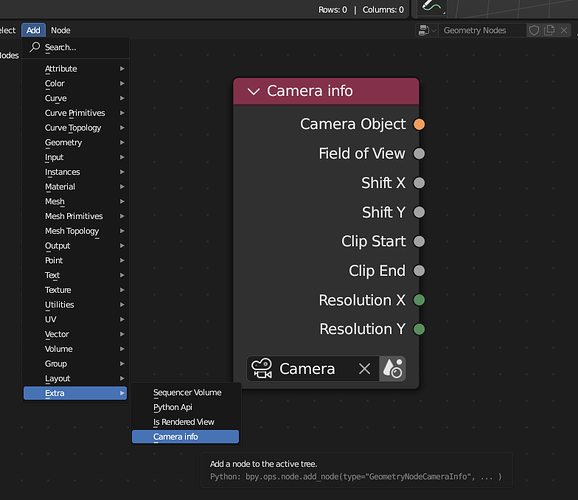Expand the Mesh submenu
The width and height of the screenshot is (578, 500).
pyautogui.click(x=75, y=202)
